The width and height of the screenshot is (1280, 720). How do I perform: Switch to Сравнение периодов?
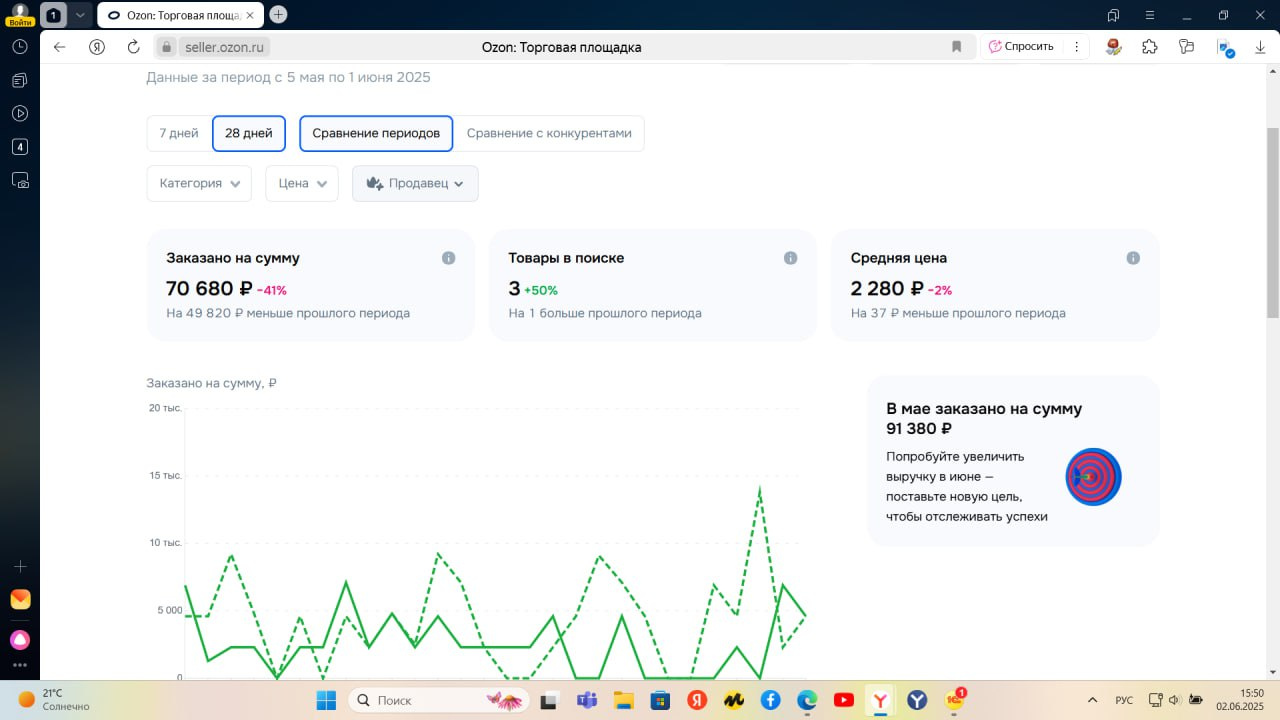pyautogui.click(x=376, y=133)
